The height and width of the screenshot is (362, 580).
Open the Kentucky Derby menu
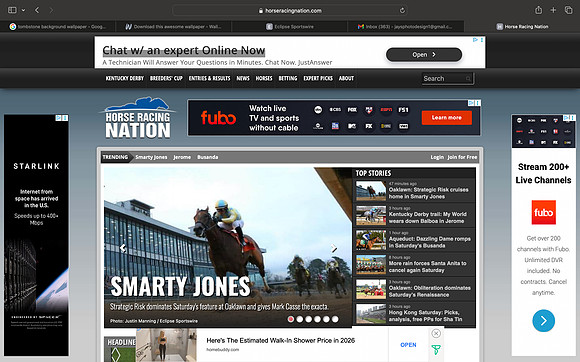(125, 78)
